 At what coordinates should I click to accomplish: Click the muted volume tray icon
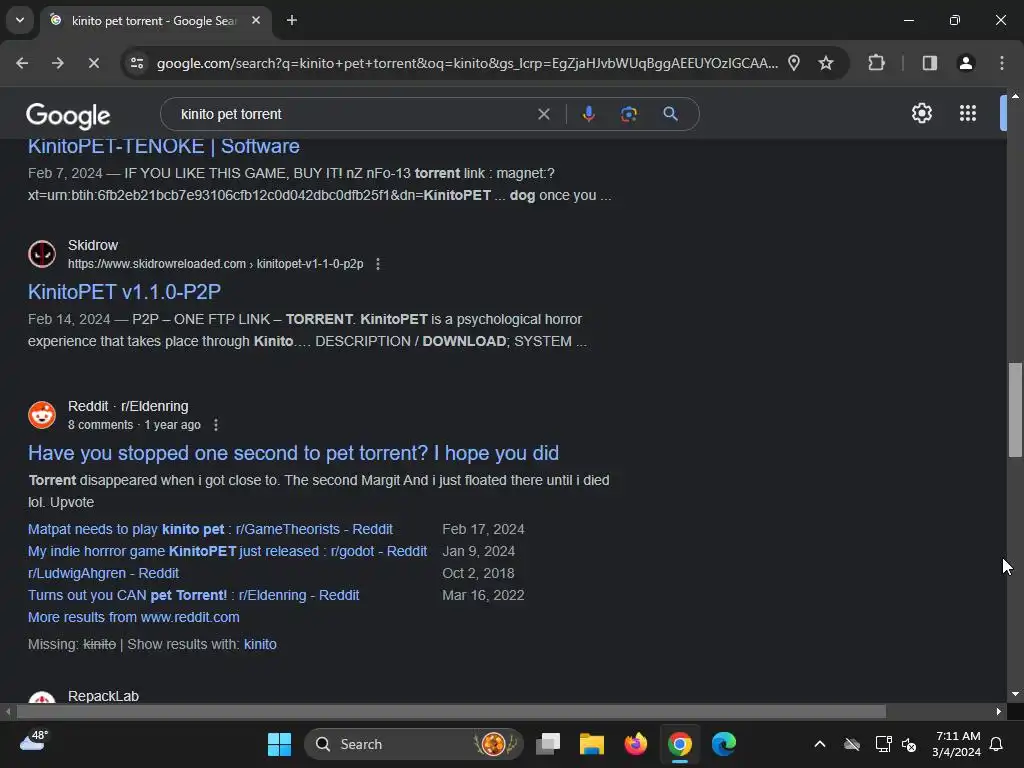908,744
